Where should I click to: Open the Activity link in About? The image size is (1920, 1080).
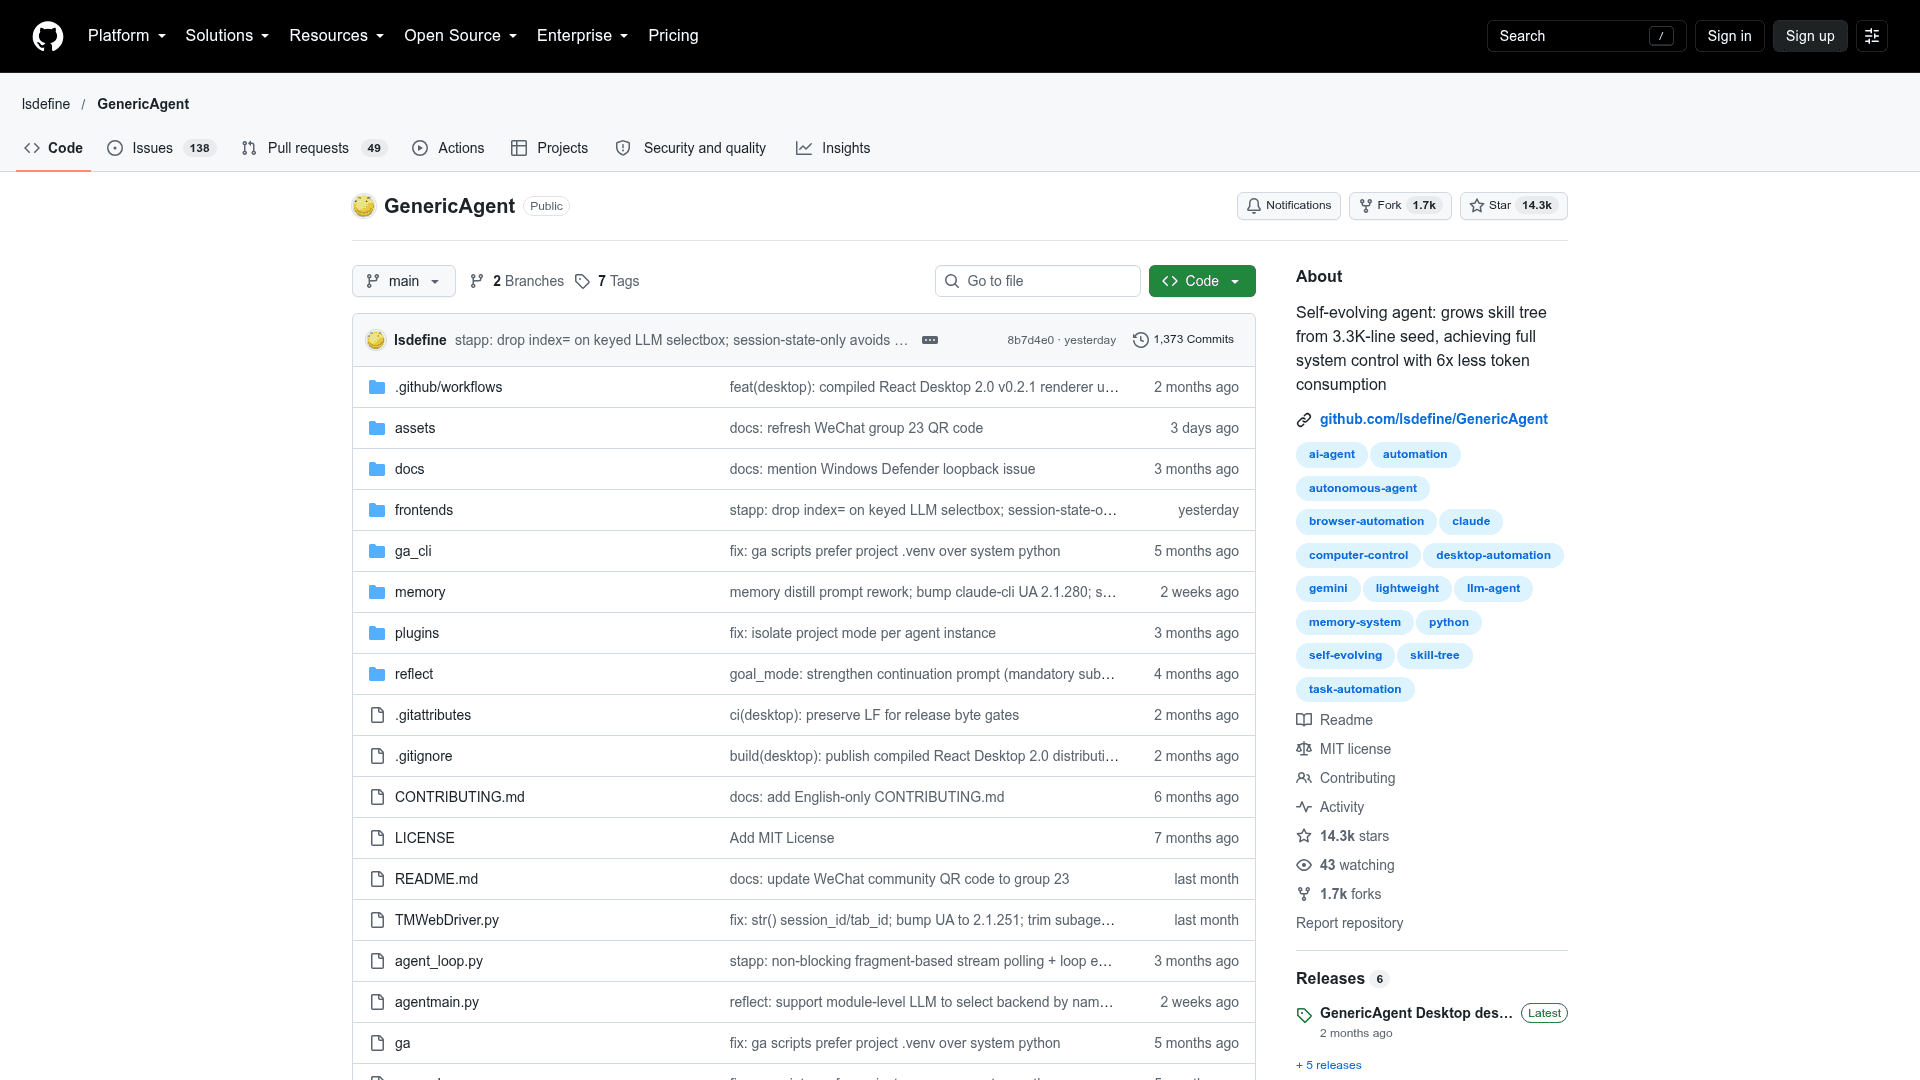click(x=1330, y=807)
